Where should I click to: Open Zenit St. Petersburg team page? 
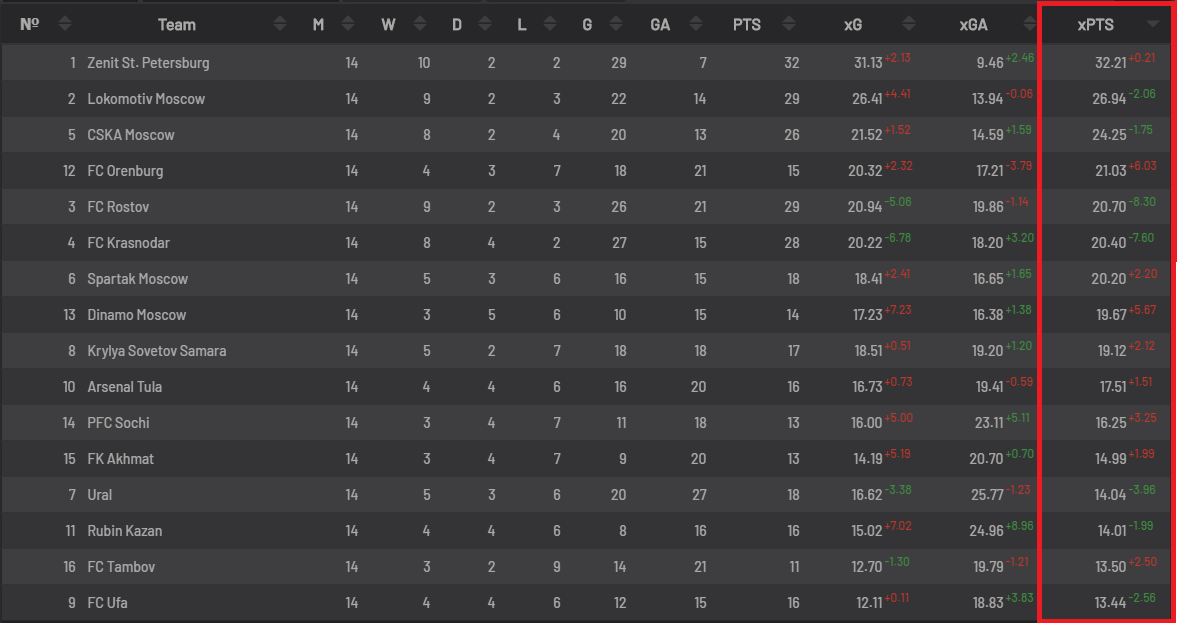148,63
